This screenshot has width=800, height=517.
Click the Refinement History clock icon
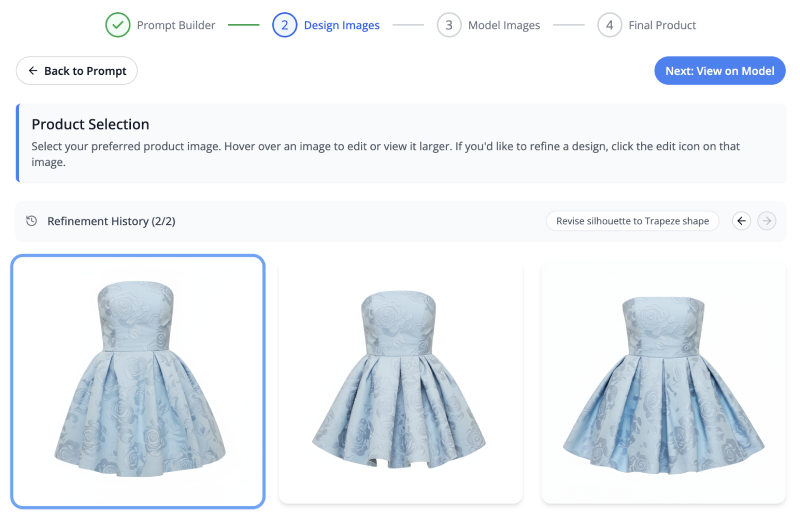[x=31, y=221]
